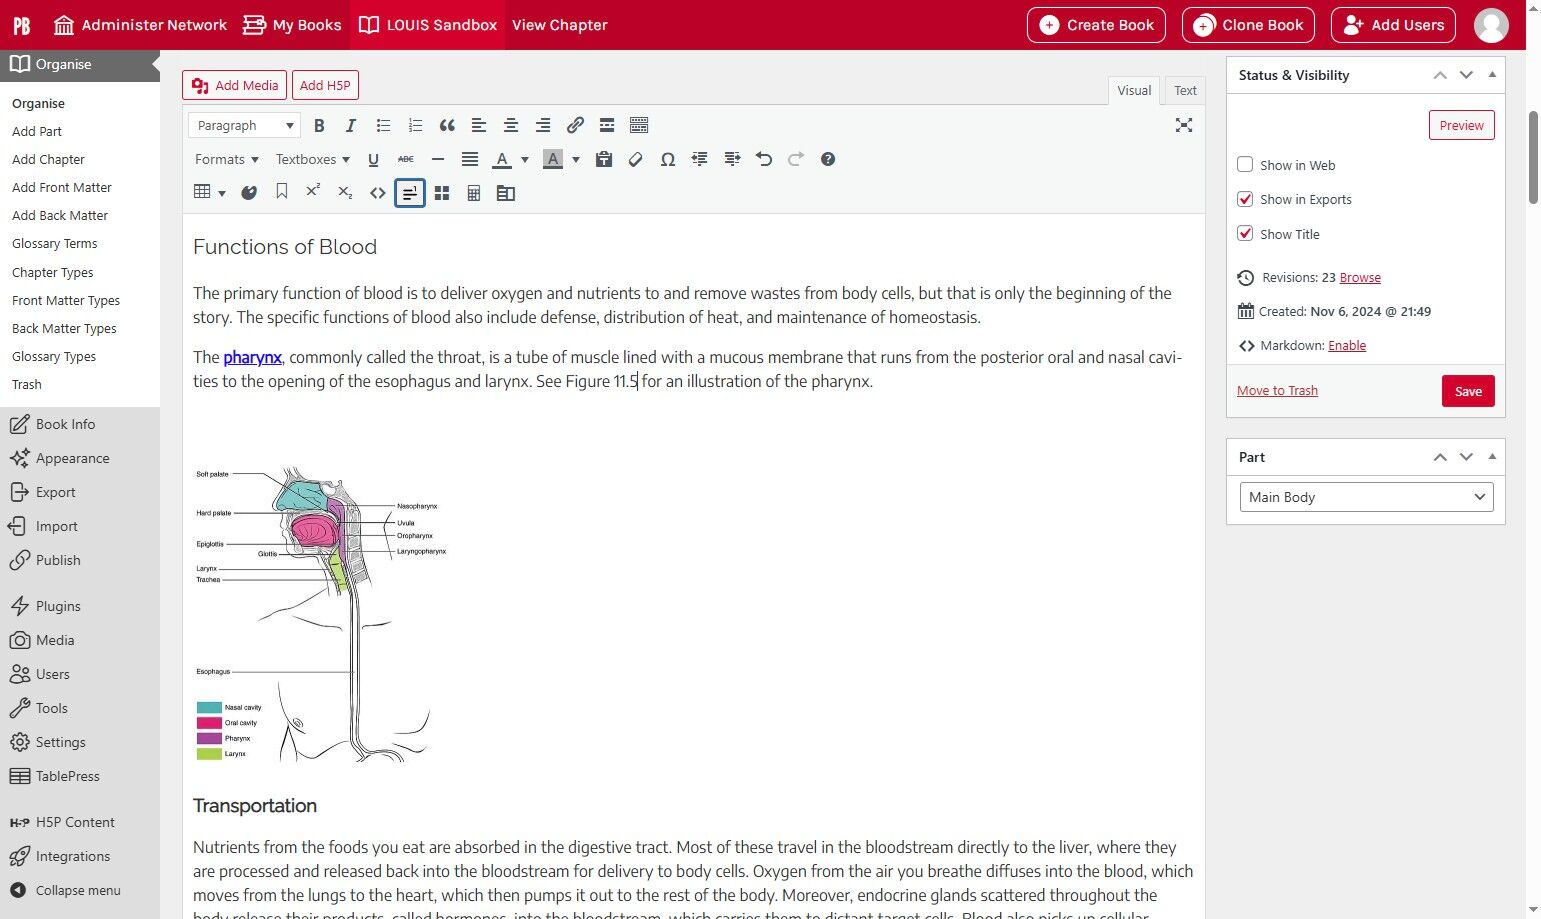Uncheck the Show Title checkbox
Screen dimensions: 1541x919
[1245, 234]
